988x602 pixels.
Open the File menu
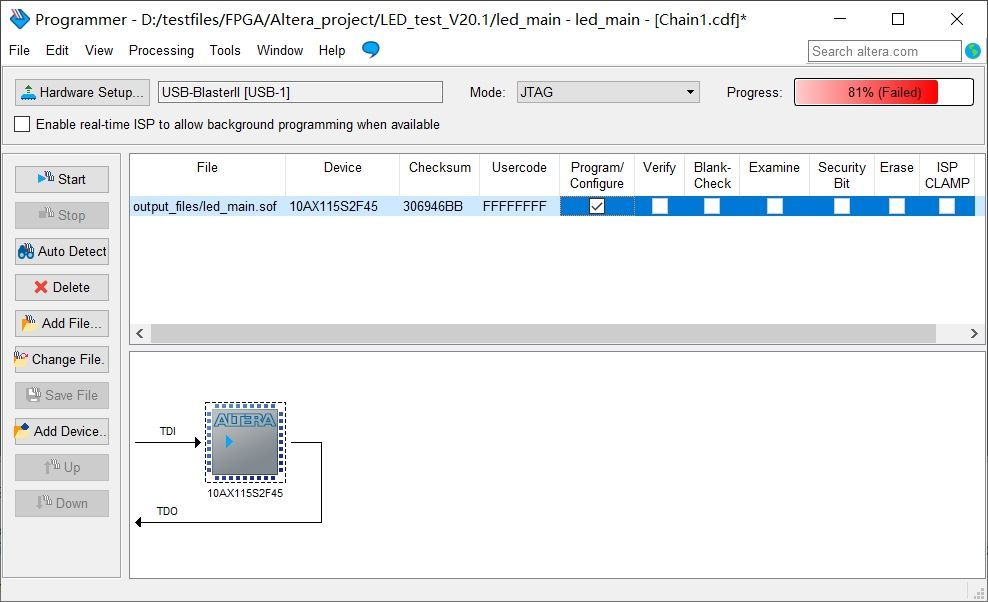coord(19,50)
